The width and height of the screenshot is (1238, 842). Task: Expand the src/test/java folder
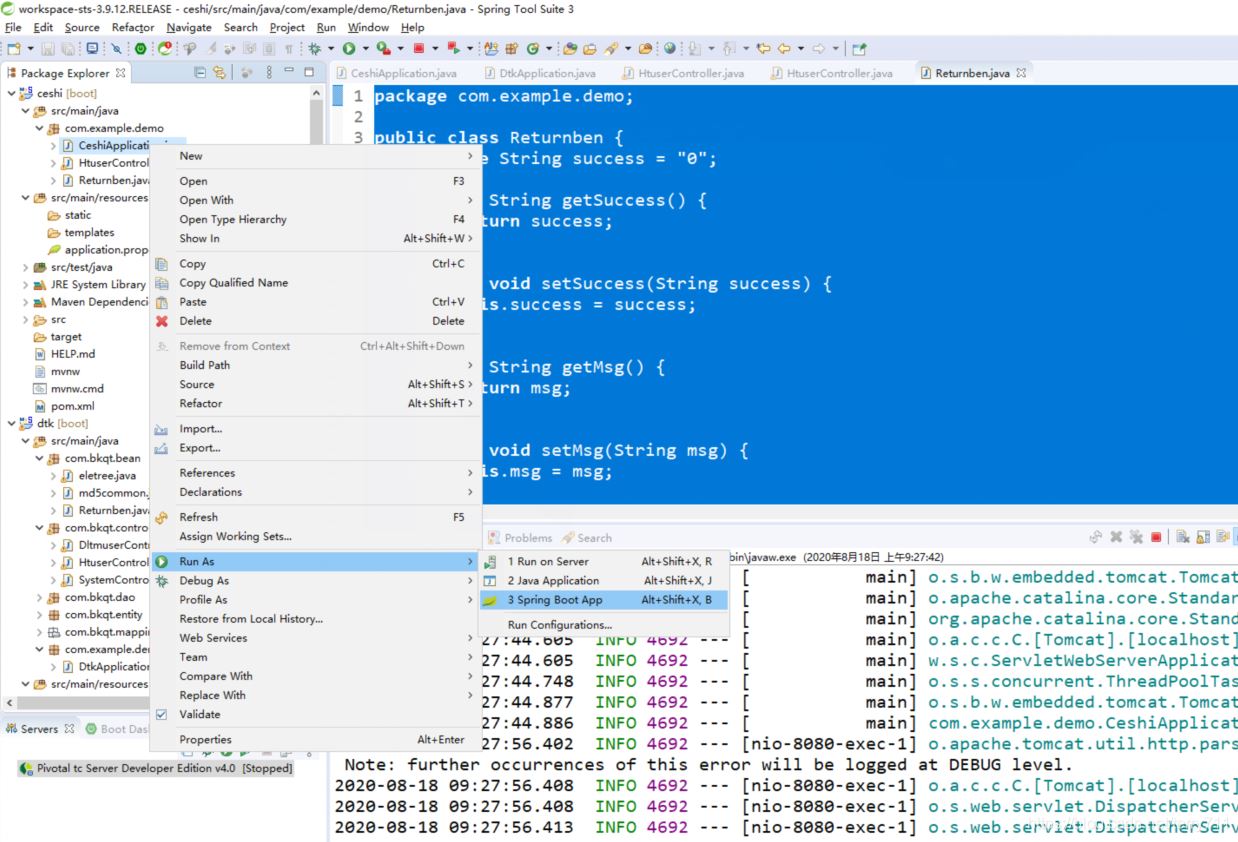25,267
